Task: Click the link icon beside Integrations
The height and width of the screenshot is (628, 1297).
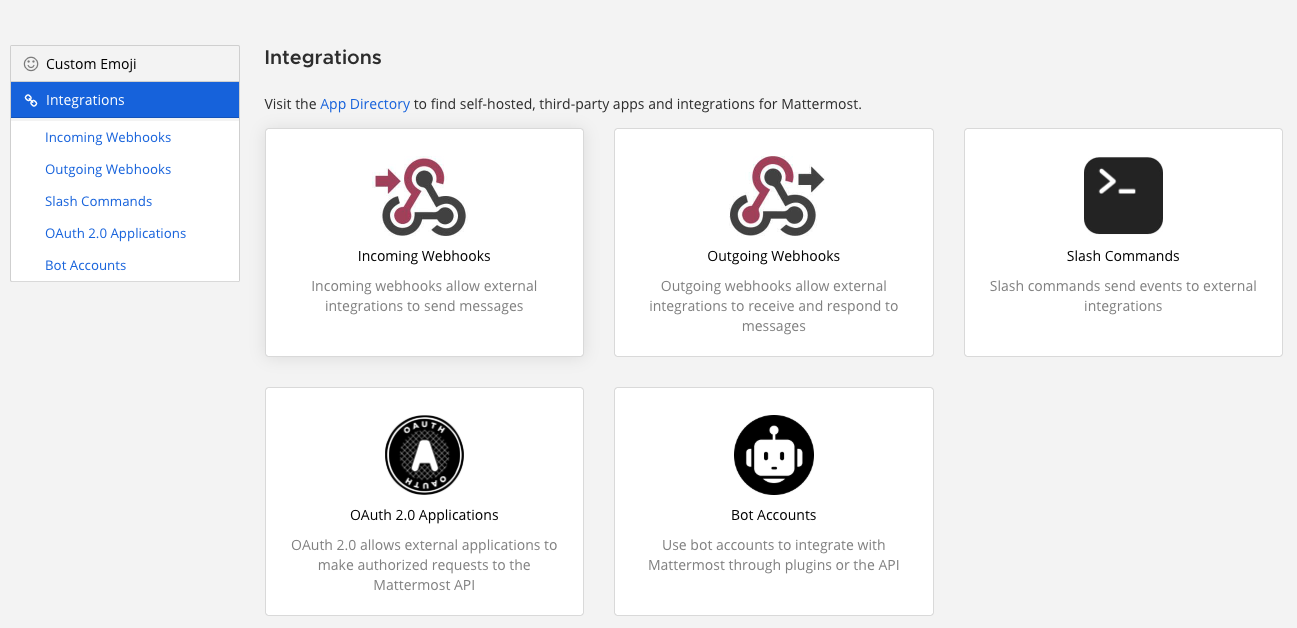Action: (x=31, y=99)
